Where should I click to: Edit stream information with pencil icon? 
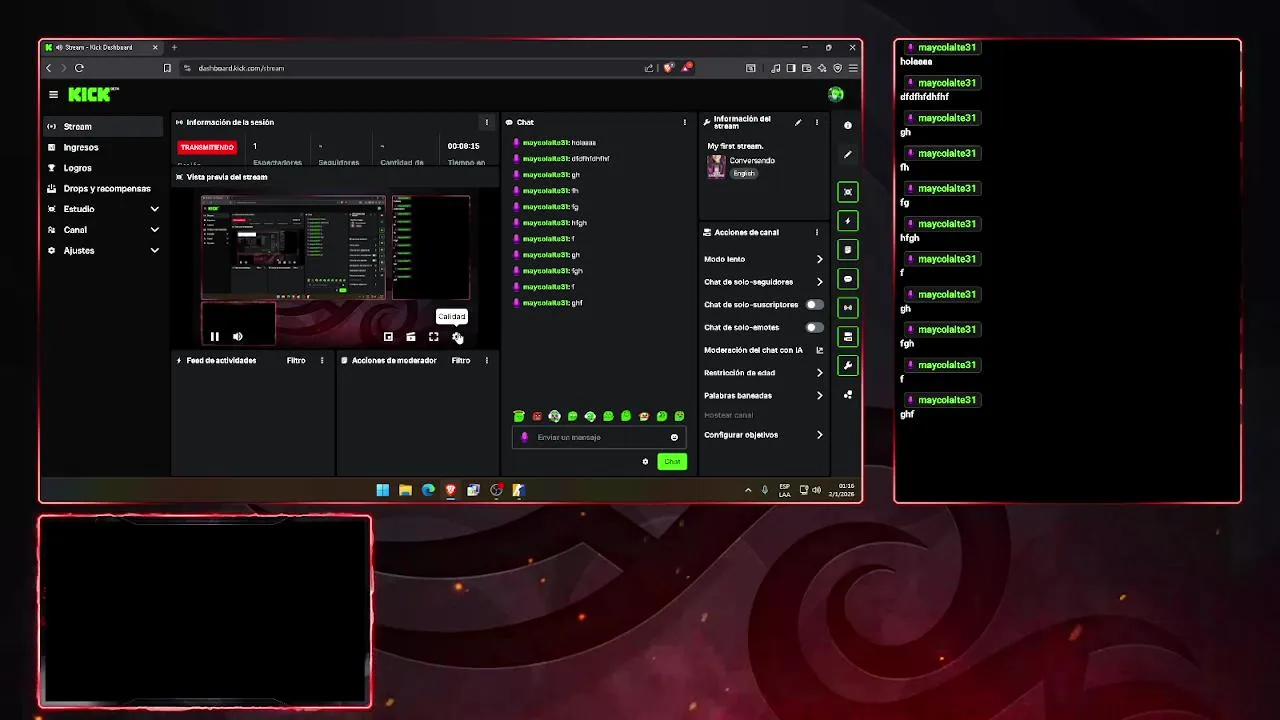798,122
